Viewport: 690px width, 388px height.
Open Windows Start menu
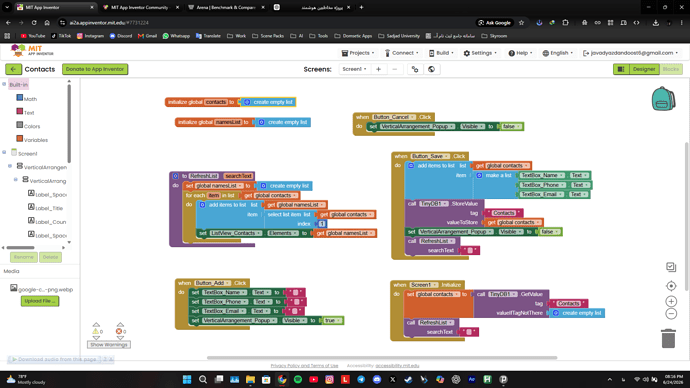click(187, 379)
